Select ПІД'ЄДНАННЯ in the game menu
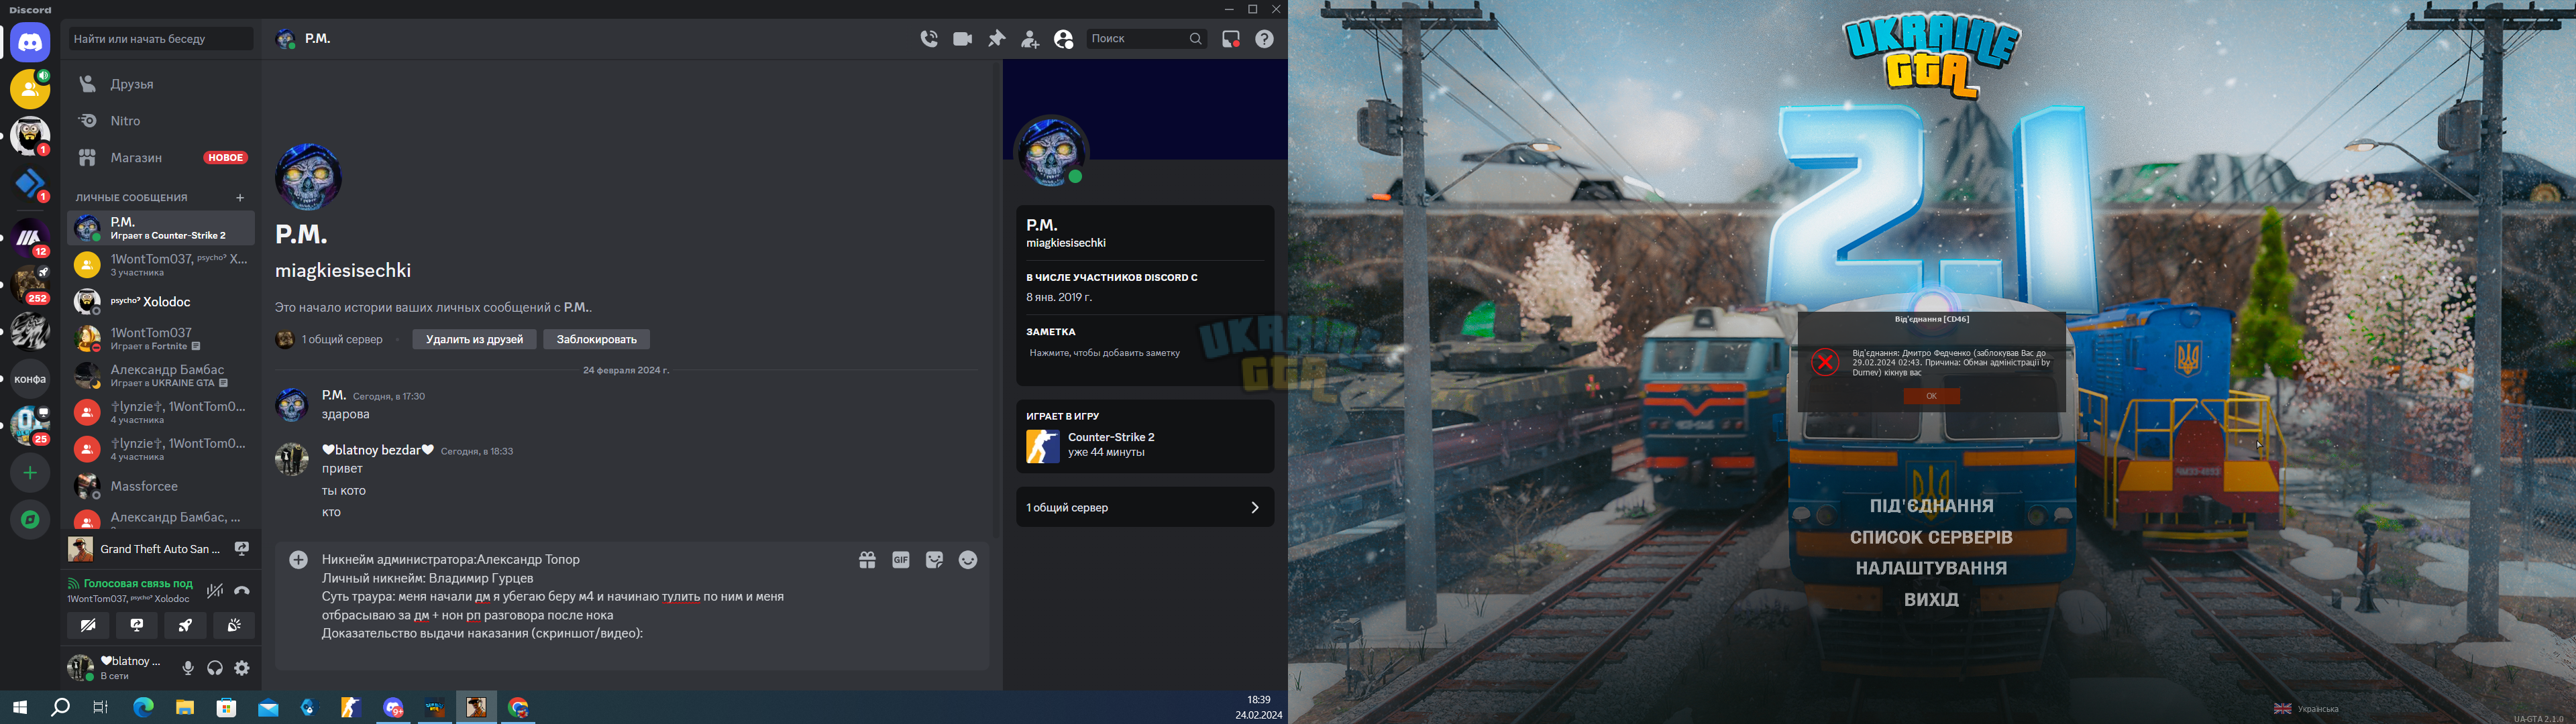Image resolution: width=2576 pixels, height=724 pixels. (x=1931, y=506)
